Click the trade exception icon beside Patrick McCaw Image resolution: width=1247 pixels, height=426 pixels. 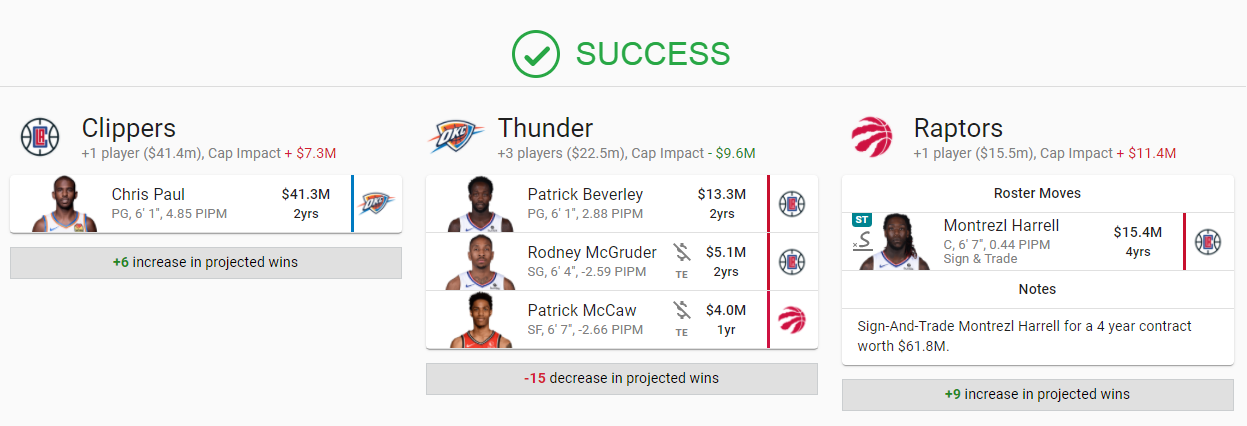pos(682,320)
